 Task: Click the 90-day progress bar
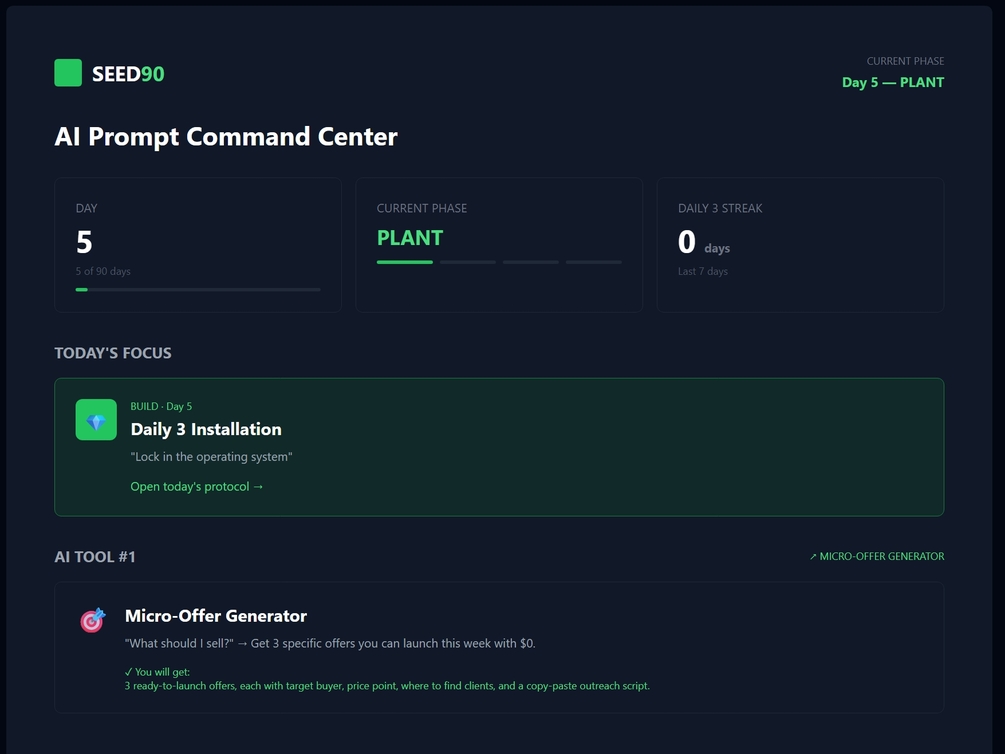coord(197,289)
